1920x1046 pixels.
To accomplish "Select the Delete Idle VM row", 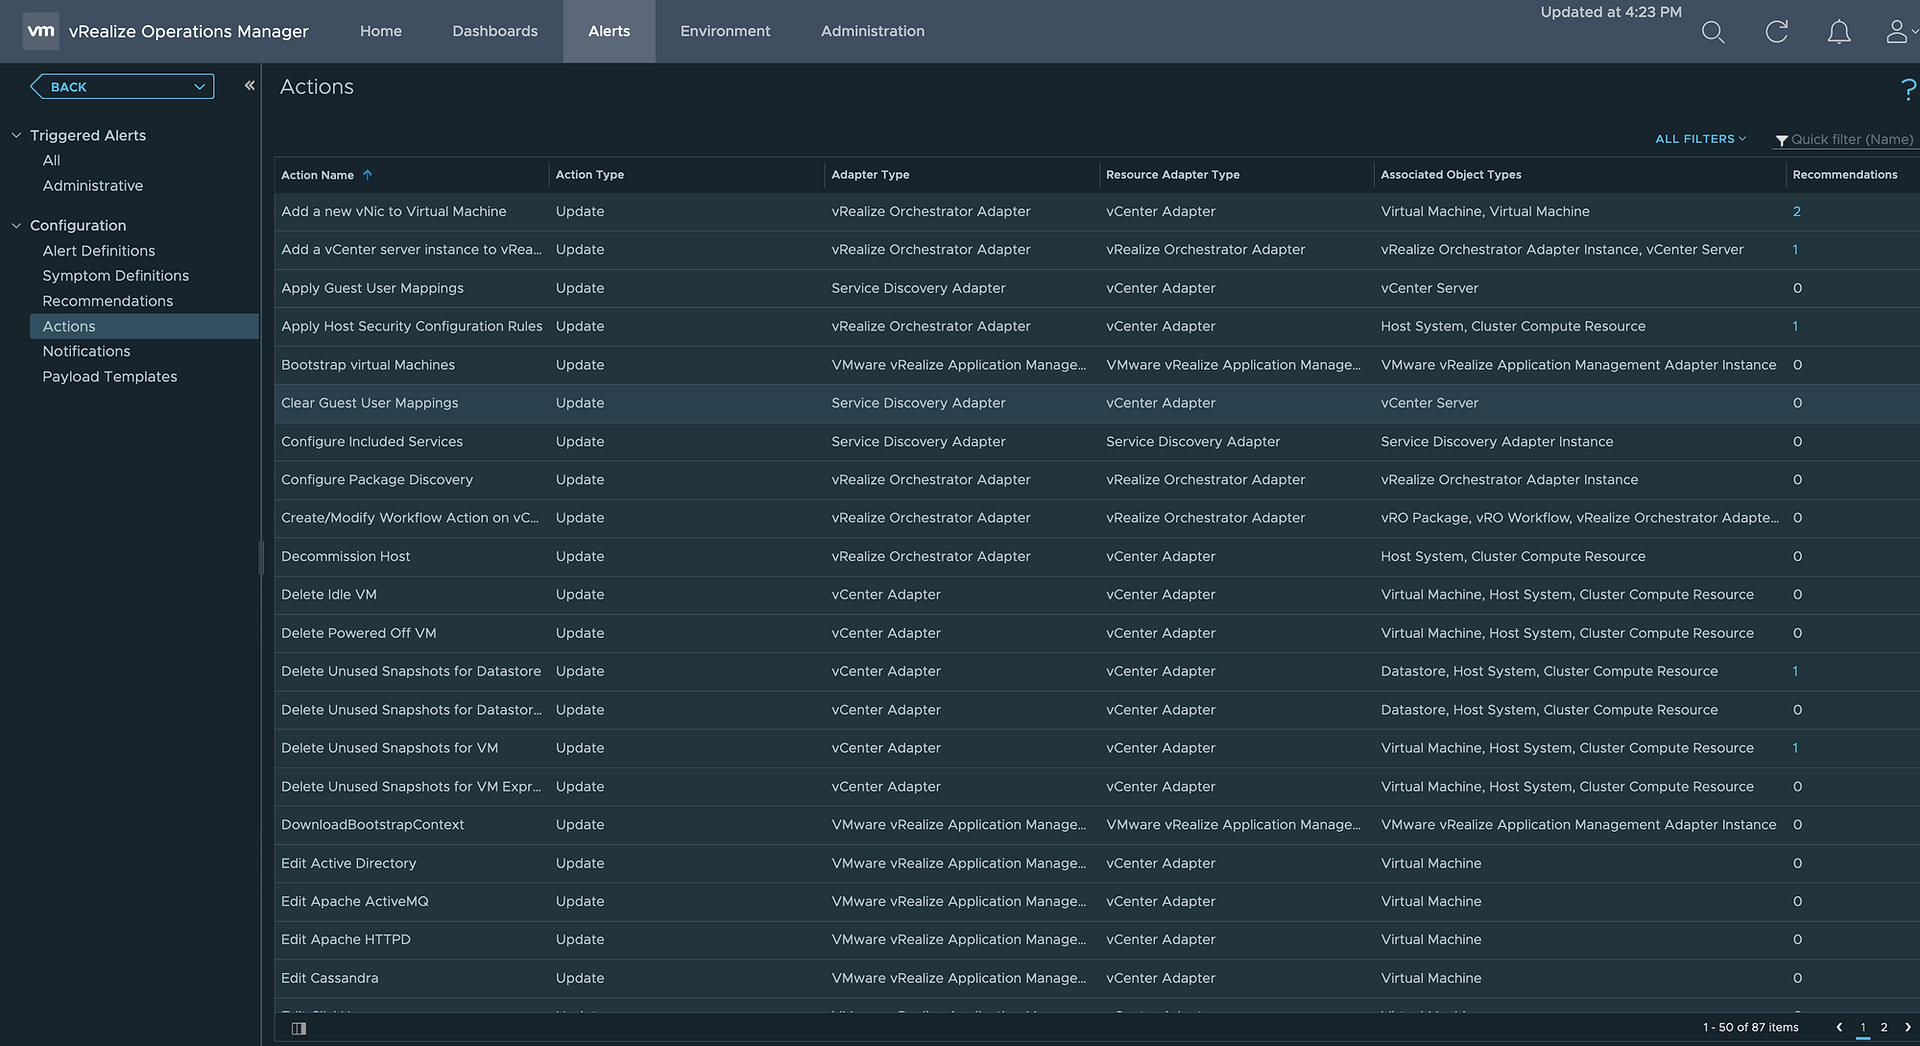I will coord(1097,595).
